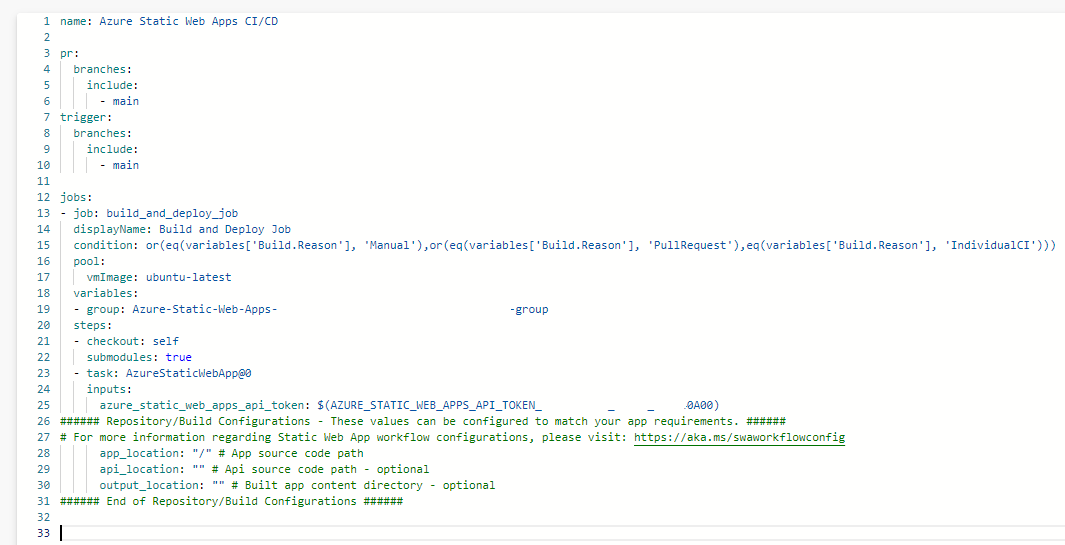Open the aka.ms/swaworkflowconfig link
The height and width of the screenshot is (545, 1065).
(739, 437)
